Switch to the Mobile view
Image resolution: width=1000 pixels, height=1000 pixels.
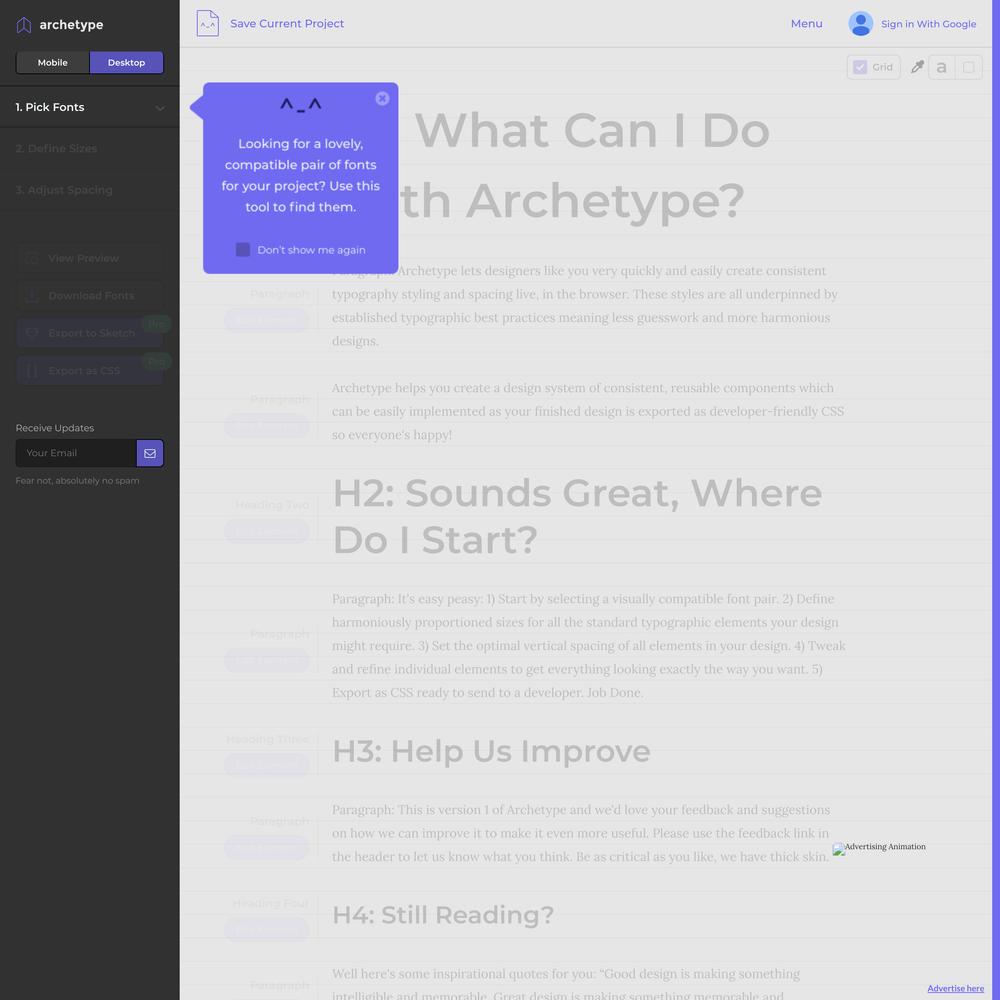(52, 62)
